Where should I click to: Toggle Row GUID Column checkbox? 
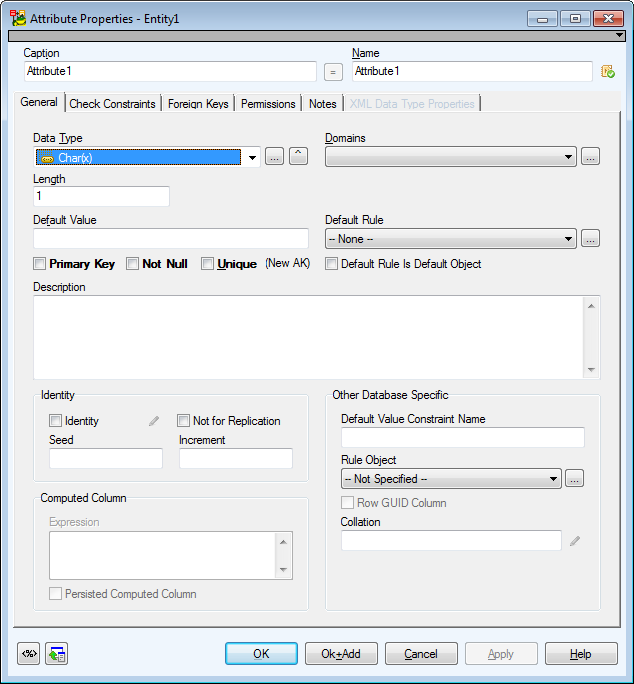[x=347, y=503]
